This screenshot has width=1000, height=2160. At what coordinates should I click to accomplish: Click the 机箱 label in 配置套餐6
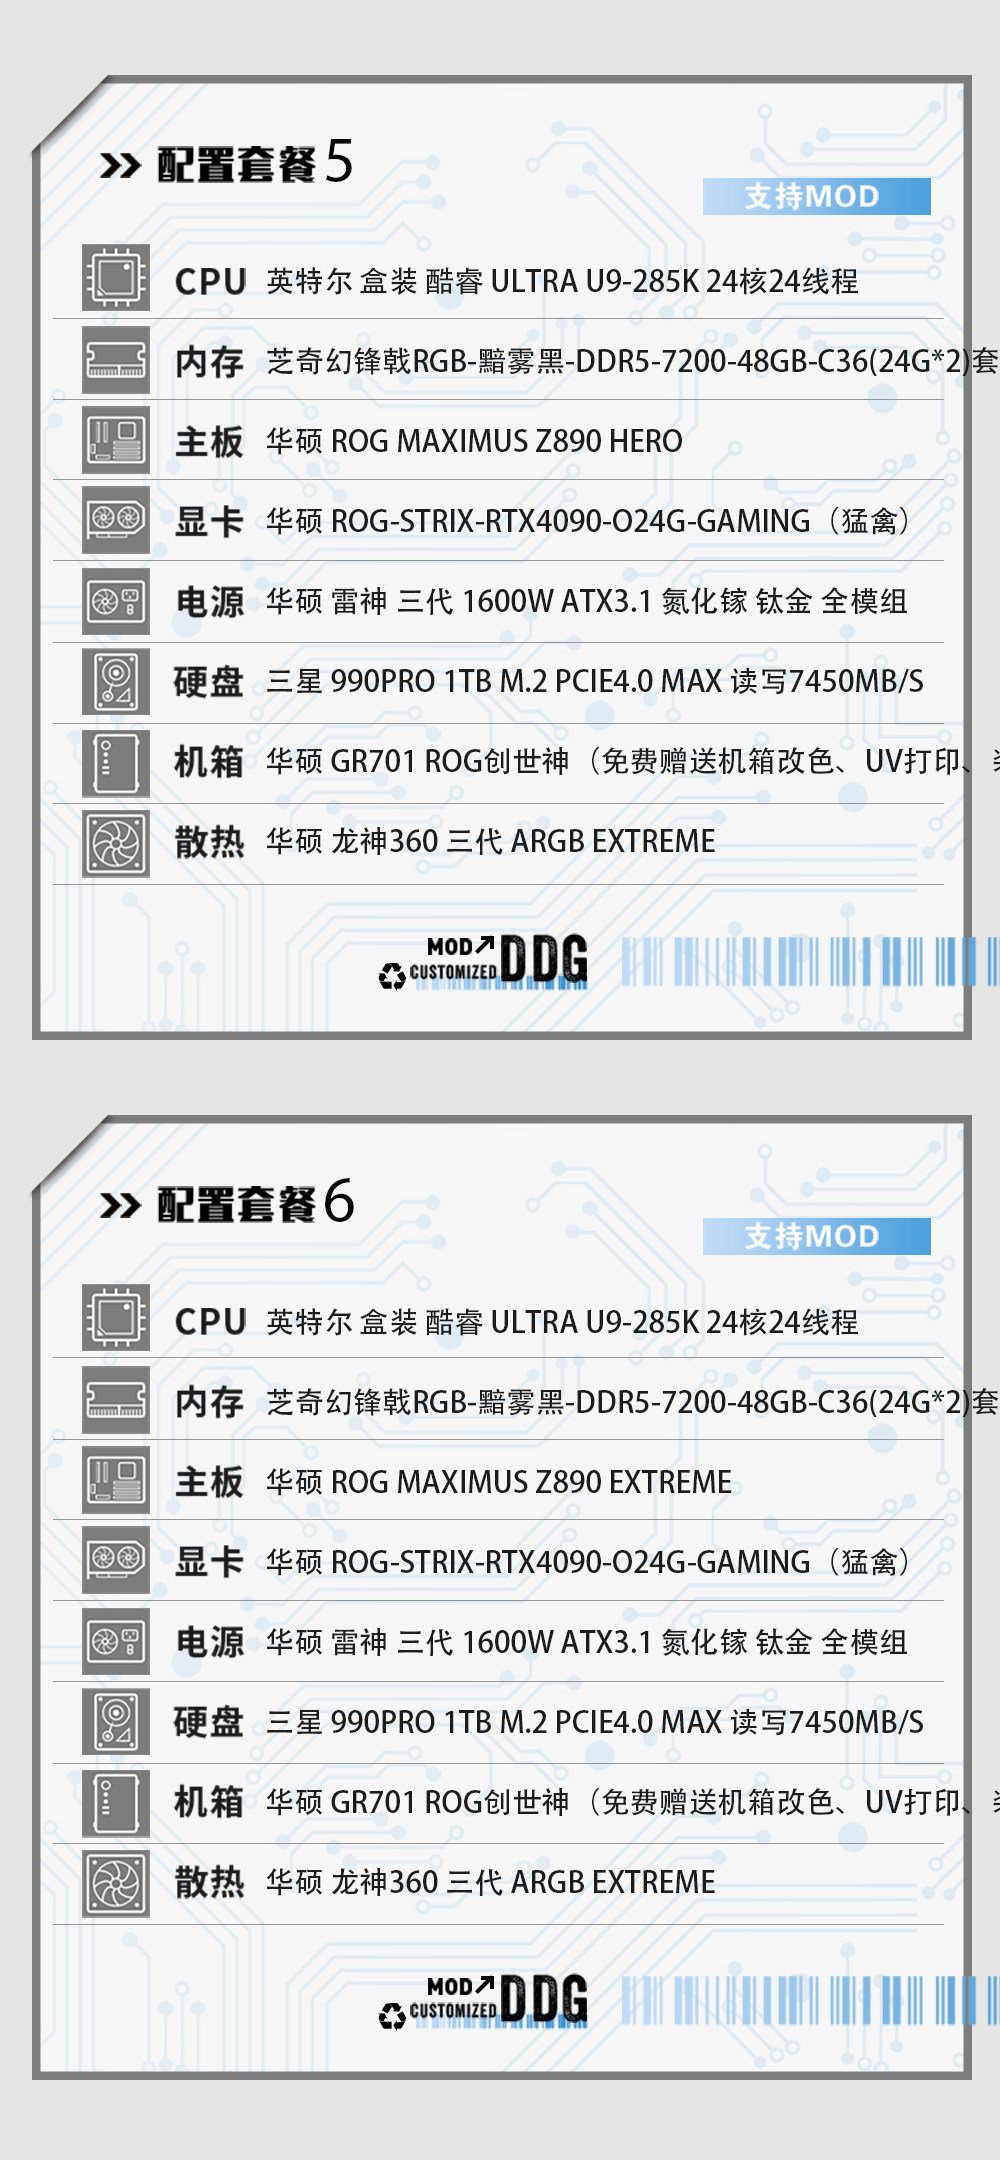[210, 1802]
